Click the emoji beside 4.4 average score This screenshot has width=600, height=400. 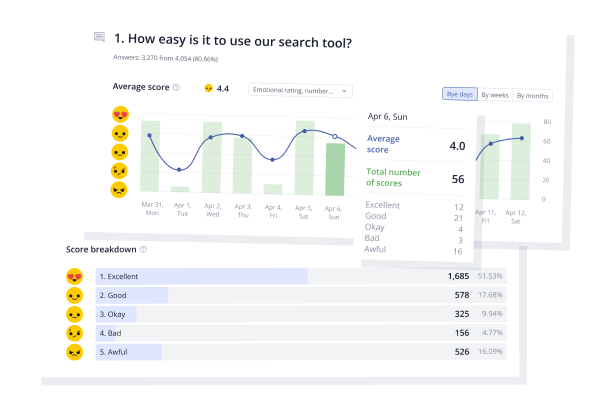208,89
